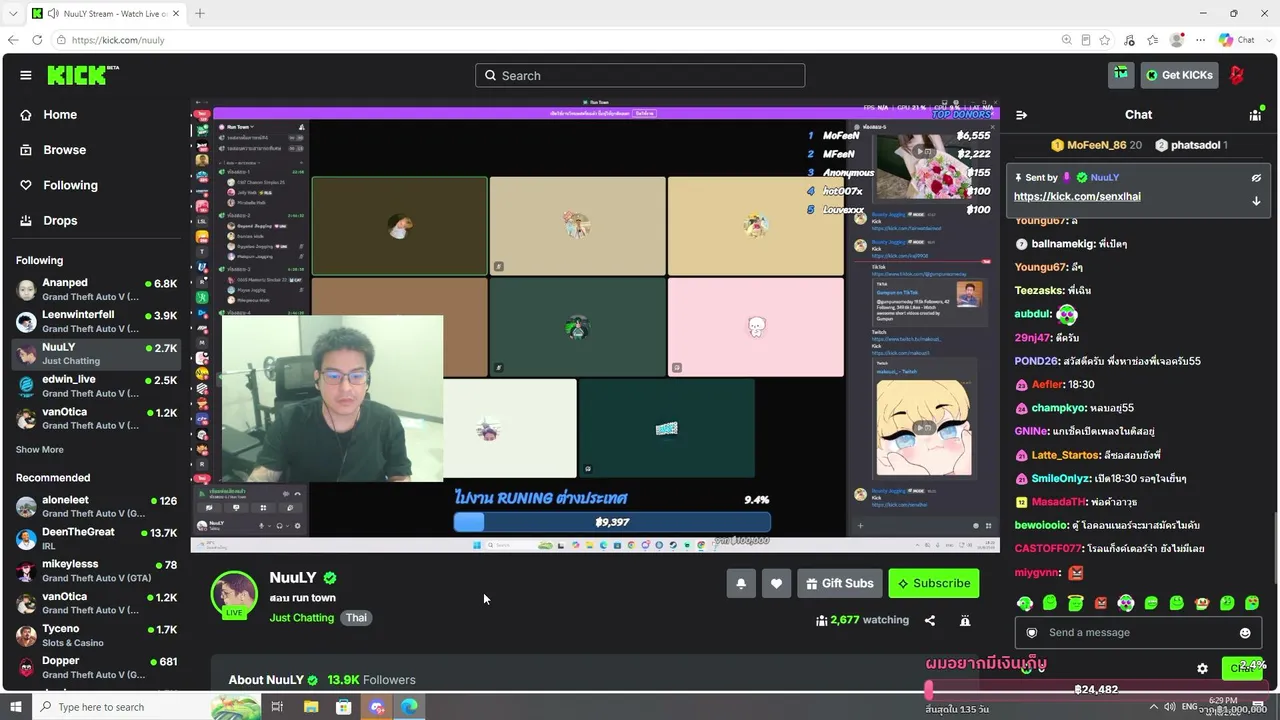The image size is (1280, 720).
Task: Open the treasure chest rewards icon
Action: pos(1121,74)
